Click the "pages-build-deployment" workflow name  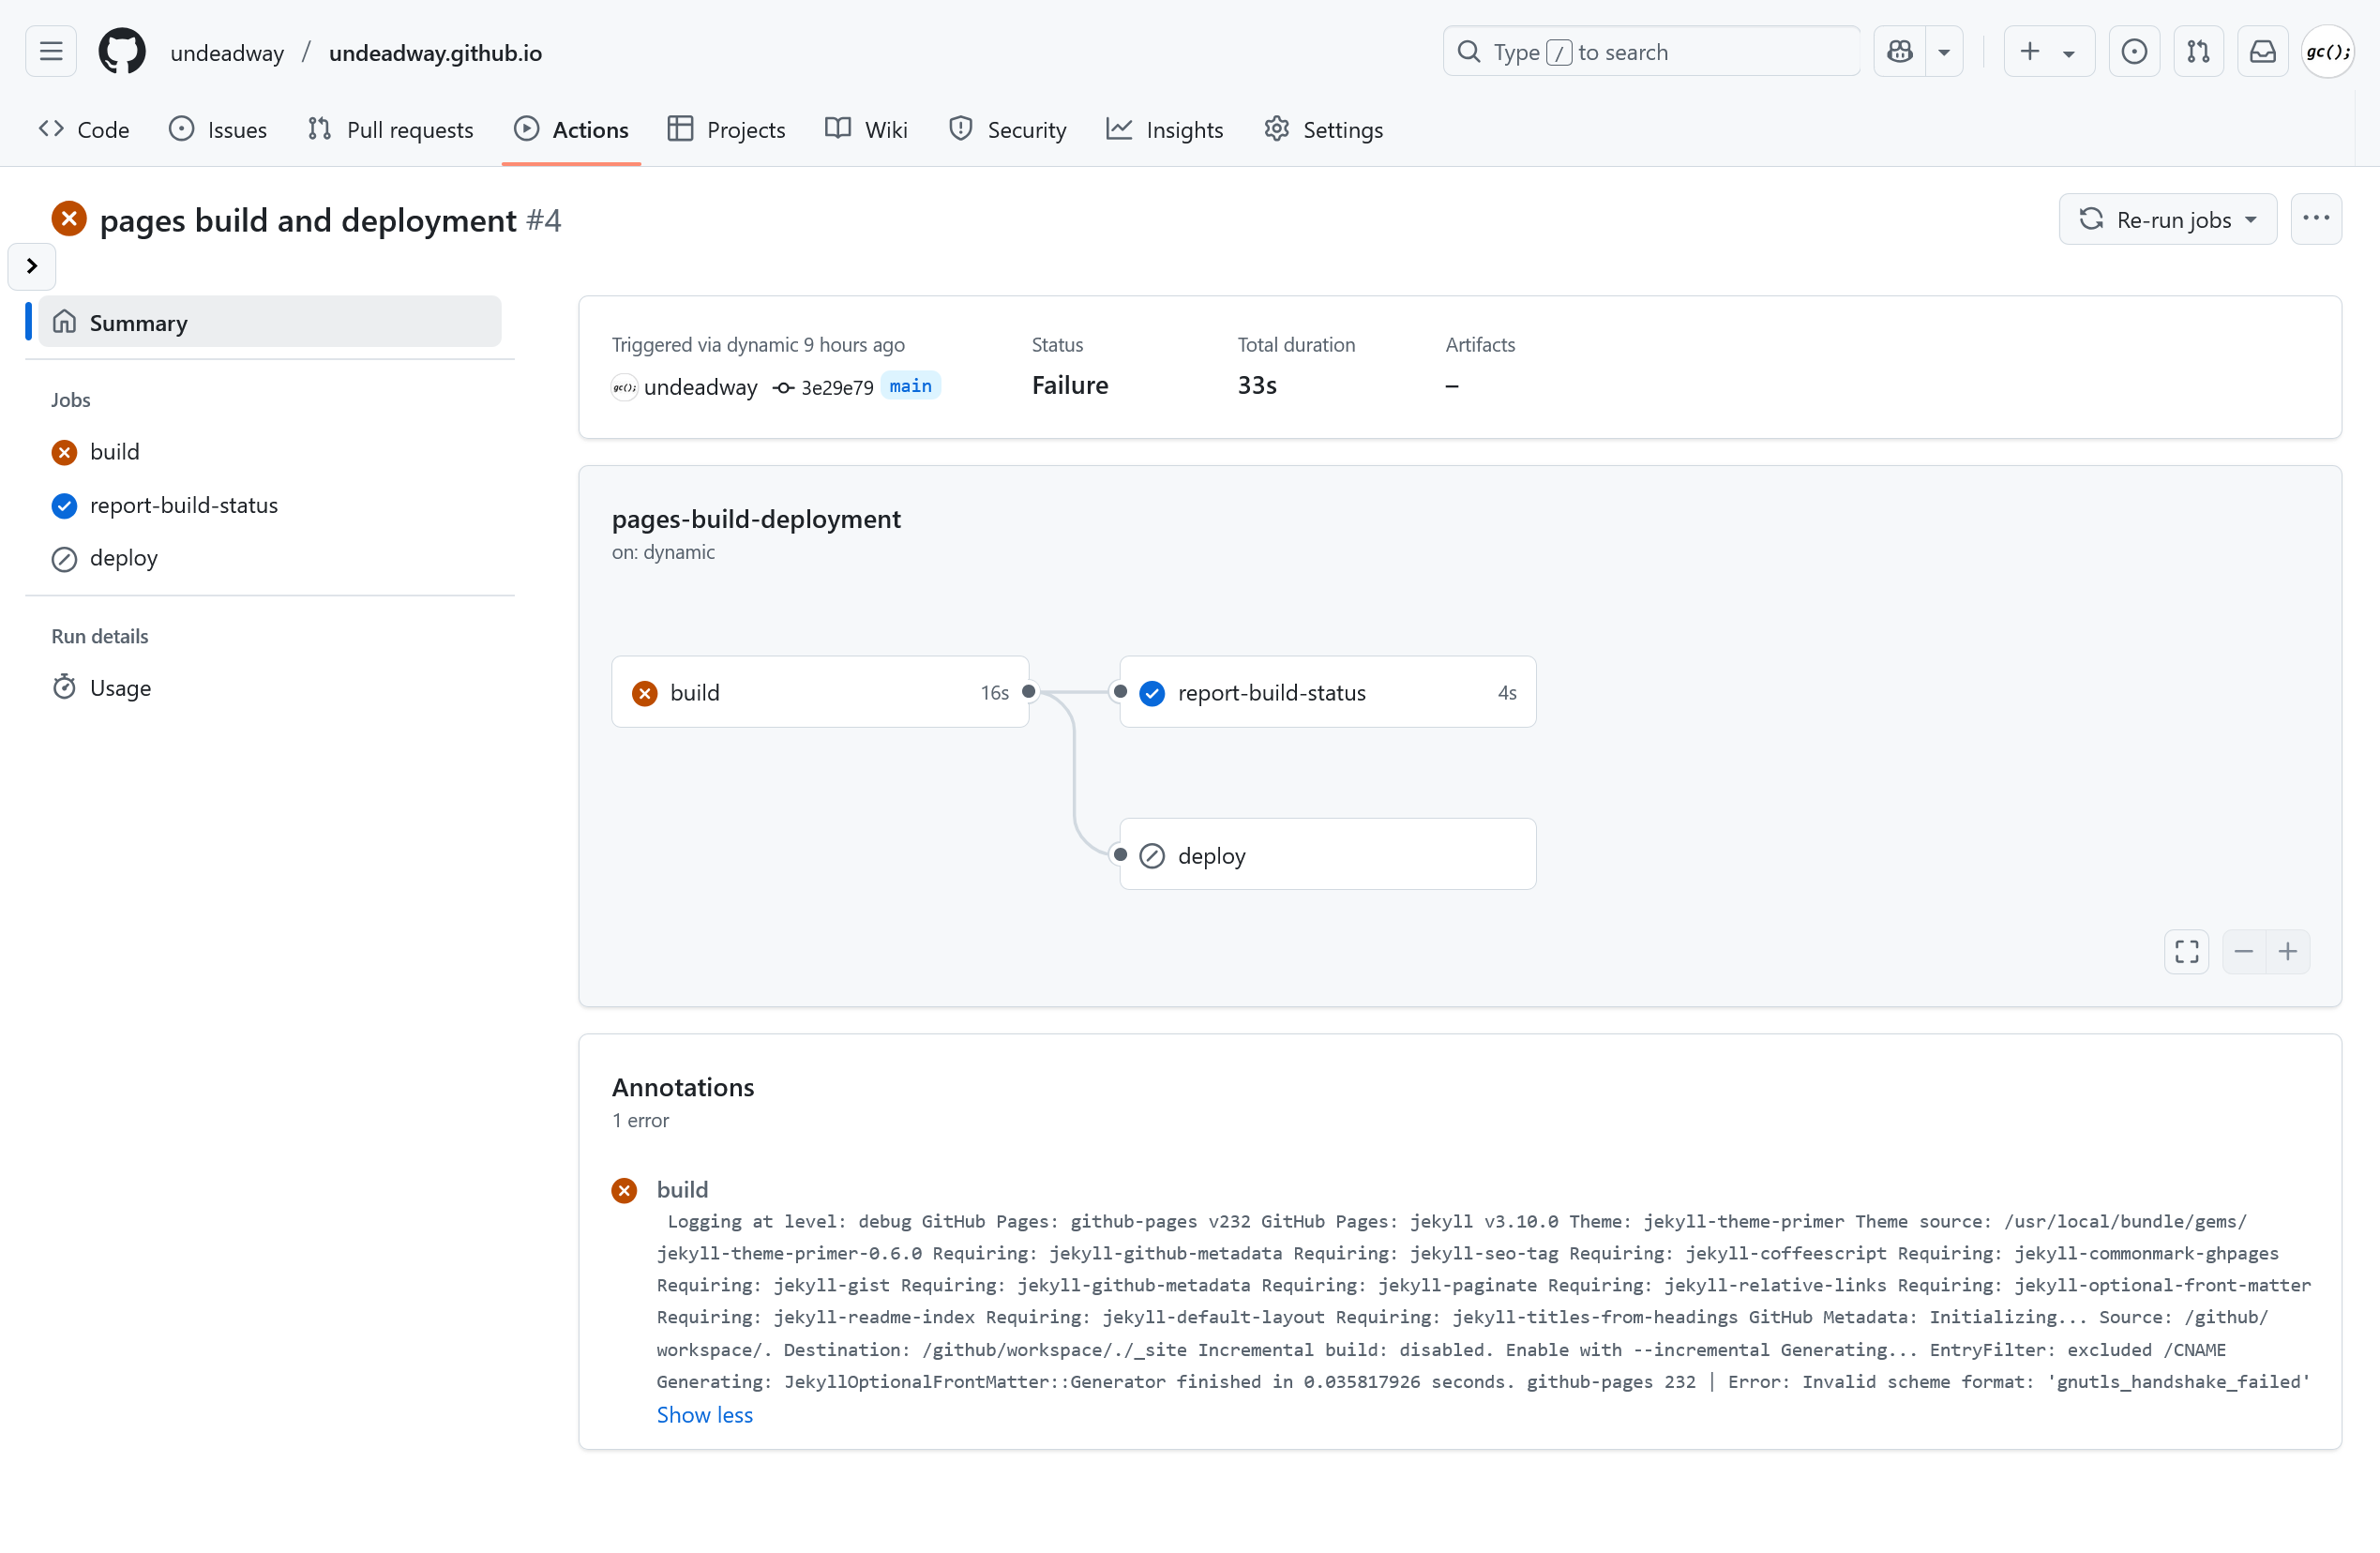coord(756,519)
